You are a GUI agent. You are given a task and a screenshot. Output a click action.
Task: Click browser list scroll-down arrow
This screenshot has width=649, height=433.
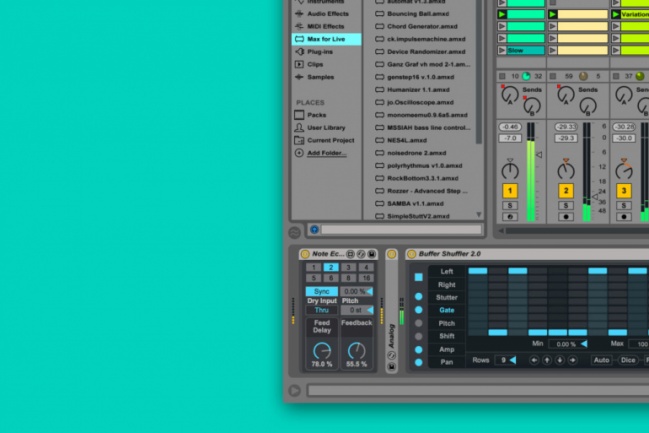click(x=479, y=214)
